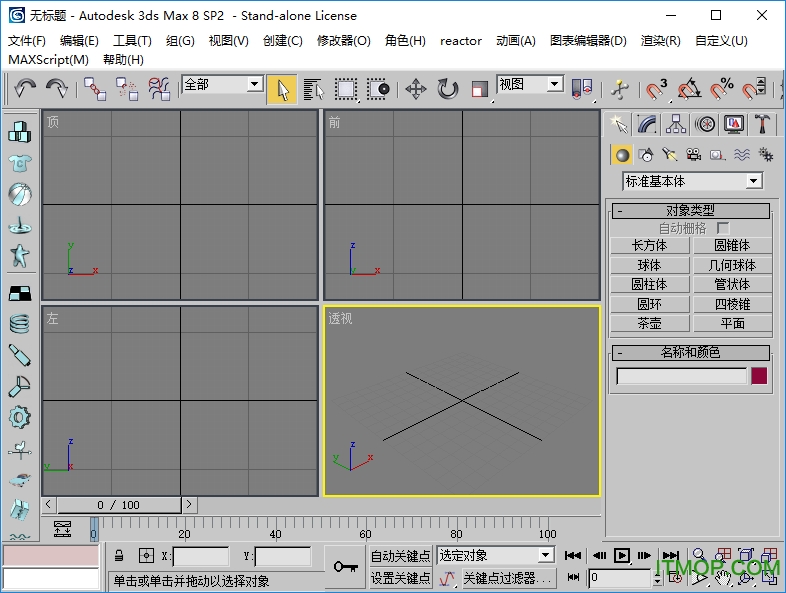Viewport: 786px width, 593px height.
Task: Switch to Cameras category icon
Action: pos(694,154)
